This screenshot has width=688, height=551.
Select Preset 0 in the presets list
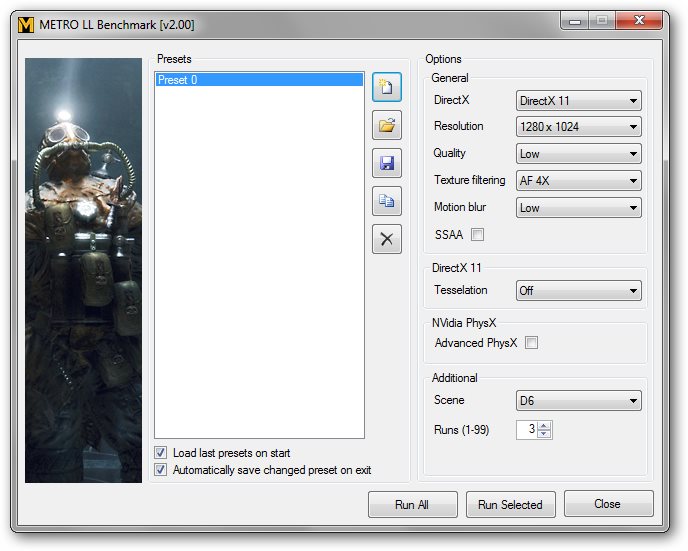click(x=259, y=80)
